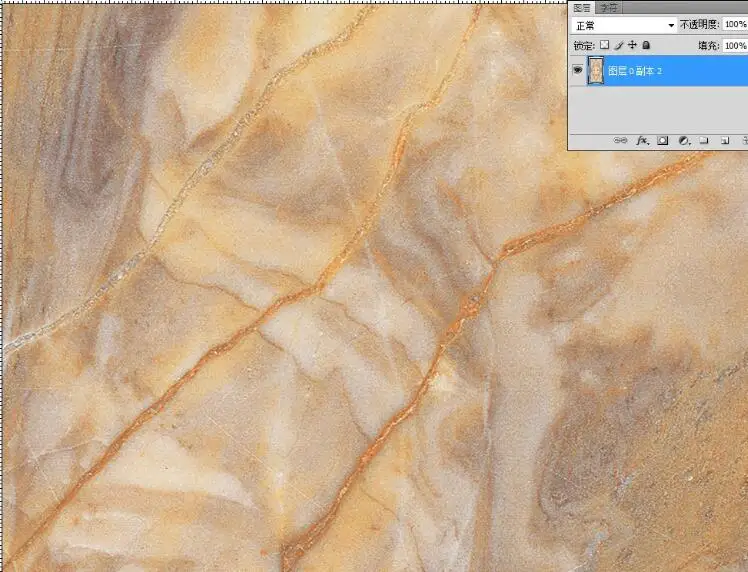Toggle lock position move icon
The height and width of the screenshot is (572, 748).
click(x=632, y=45)
